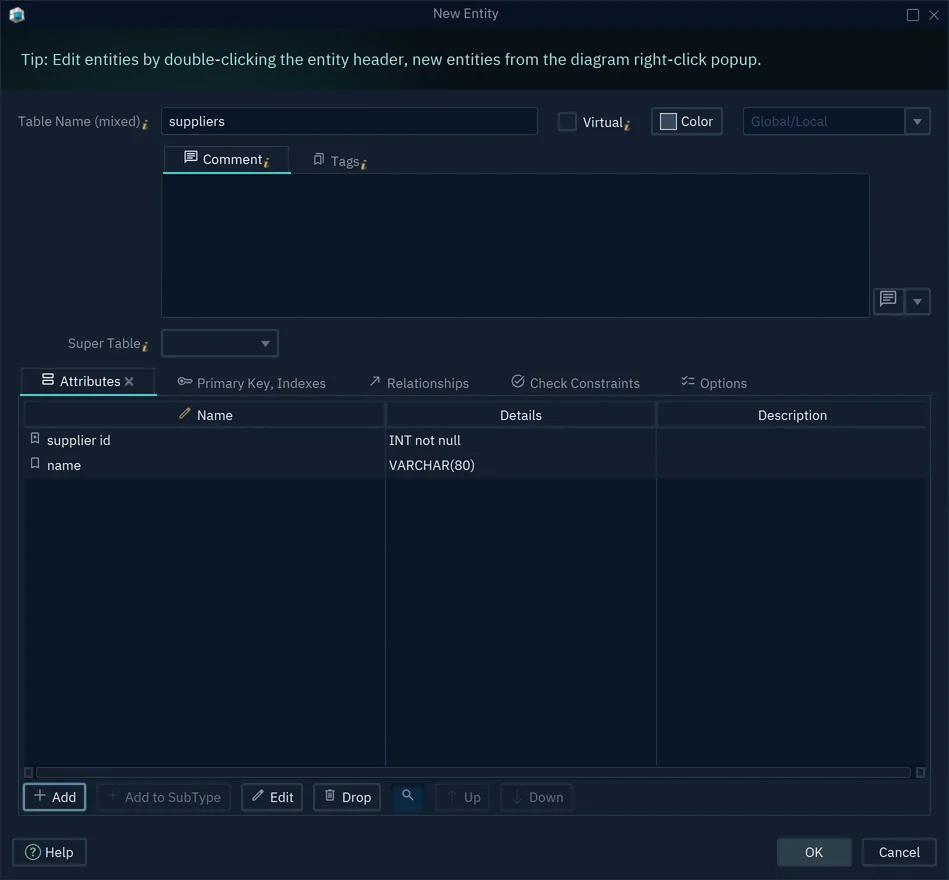Click scrollbar right arrow under attributes table
Image resolution: width=949 pixels, height=880 pixels.
pos(920,772)
